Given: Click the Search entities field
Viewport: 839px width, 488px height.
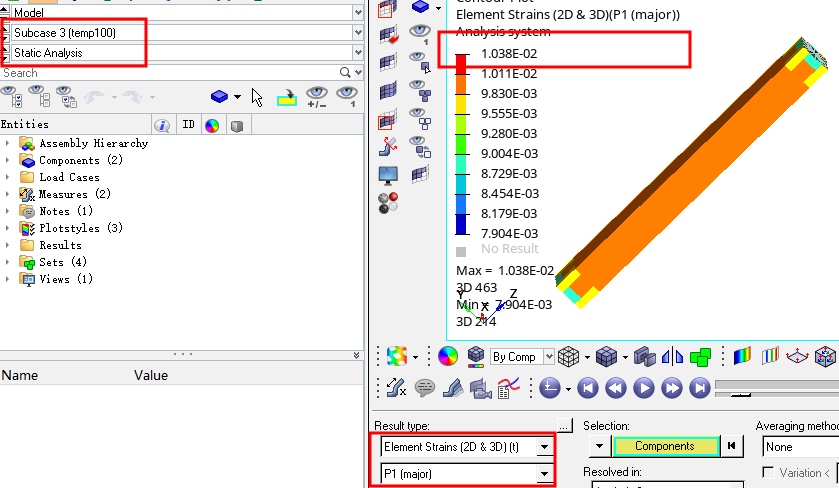Looking at the screenshot, I should 170,73.
